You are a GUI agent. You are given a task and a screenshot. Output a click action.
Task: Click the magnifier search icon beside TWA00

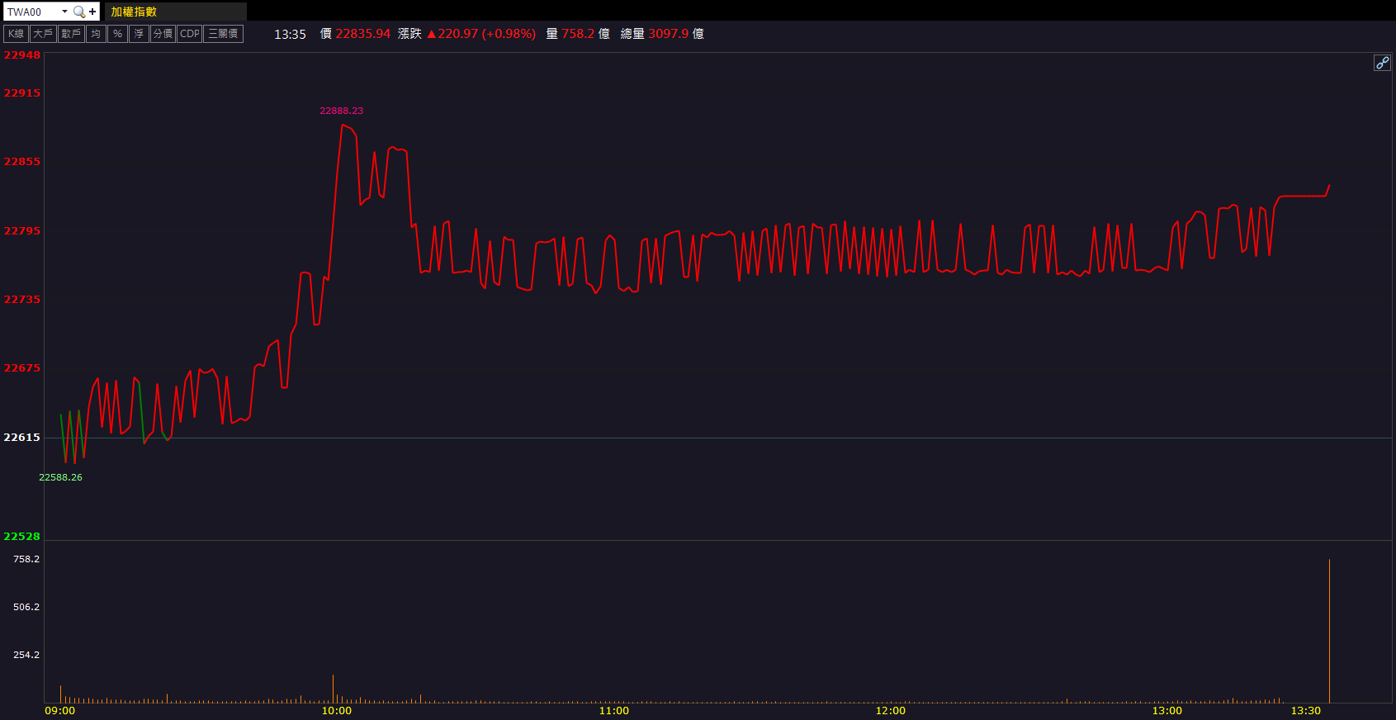pyautogui.click(x=79, y=12)
